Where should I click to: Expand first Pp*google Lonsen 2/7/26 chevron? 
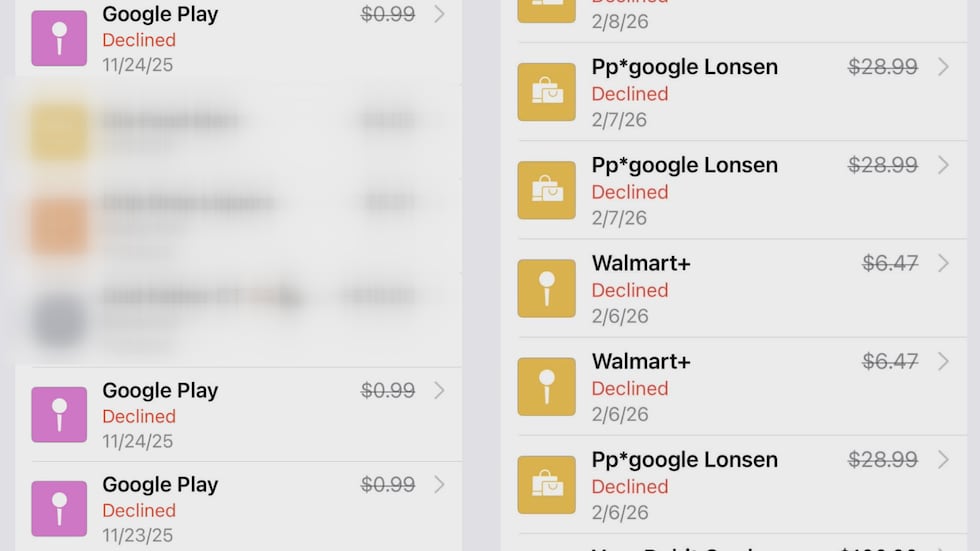(943, 67)
